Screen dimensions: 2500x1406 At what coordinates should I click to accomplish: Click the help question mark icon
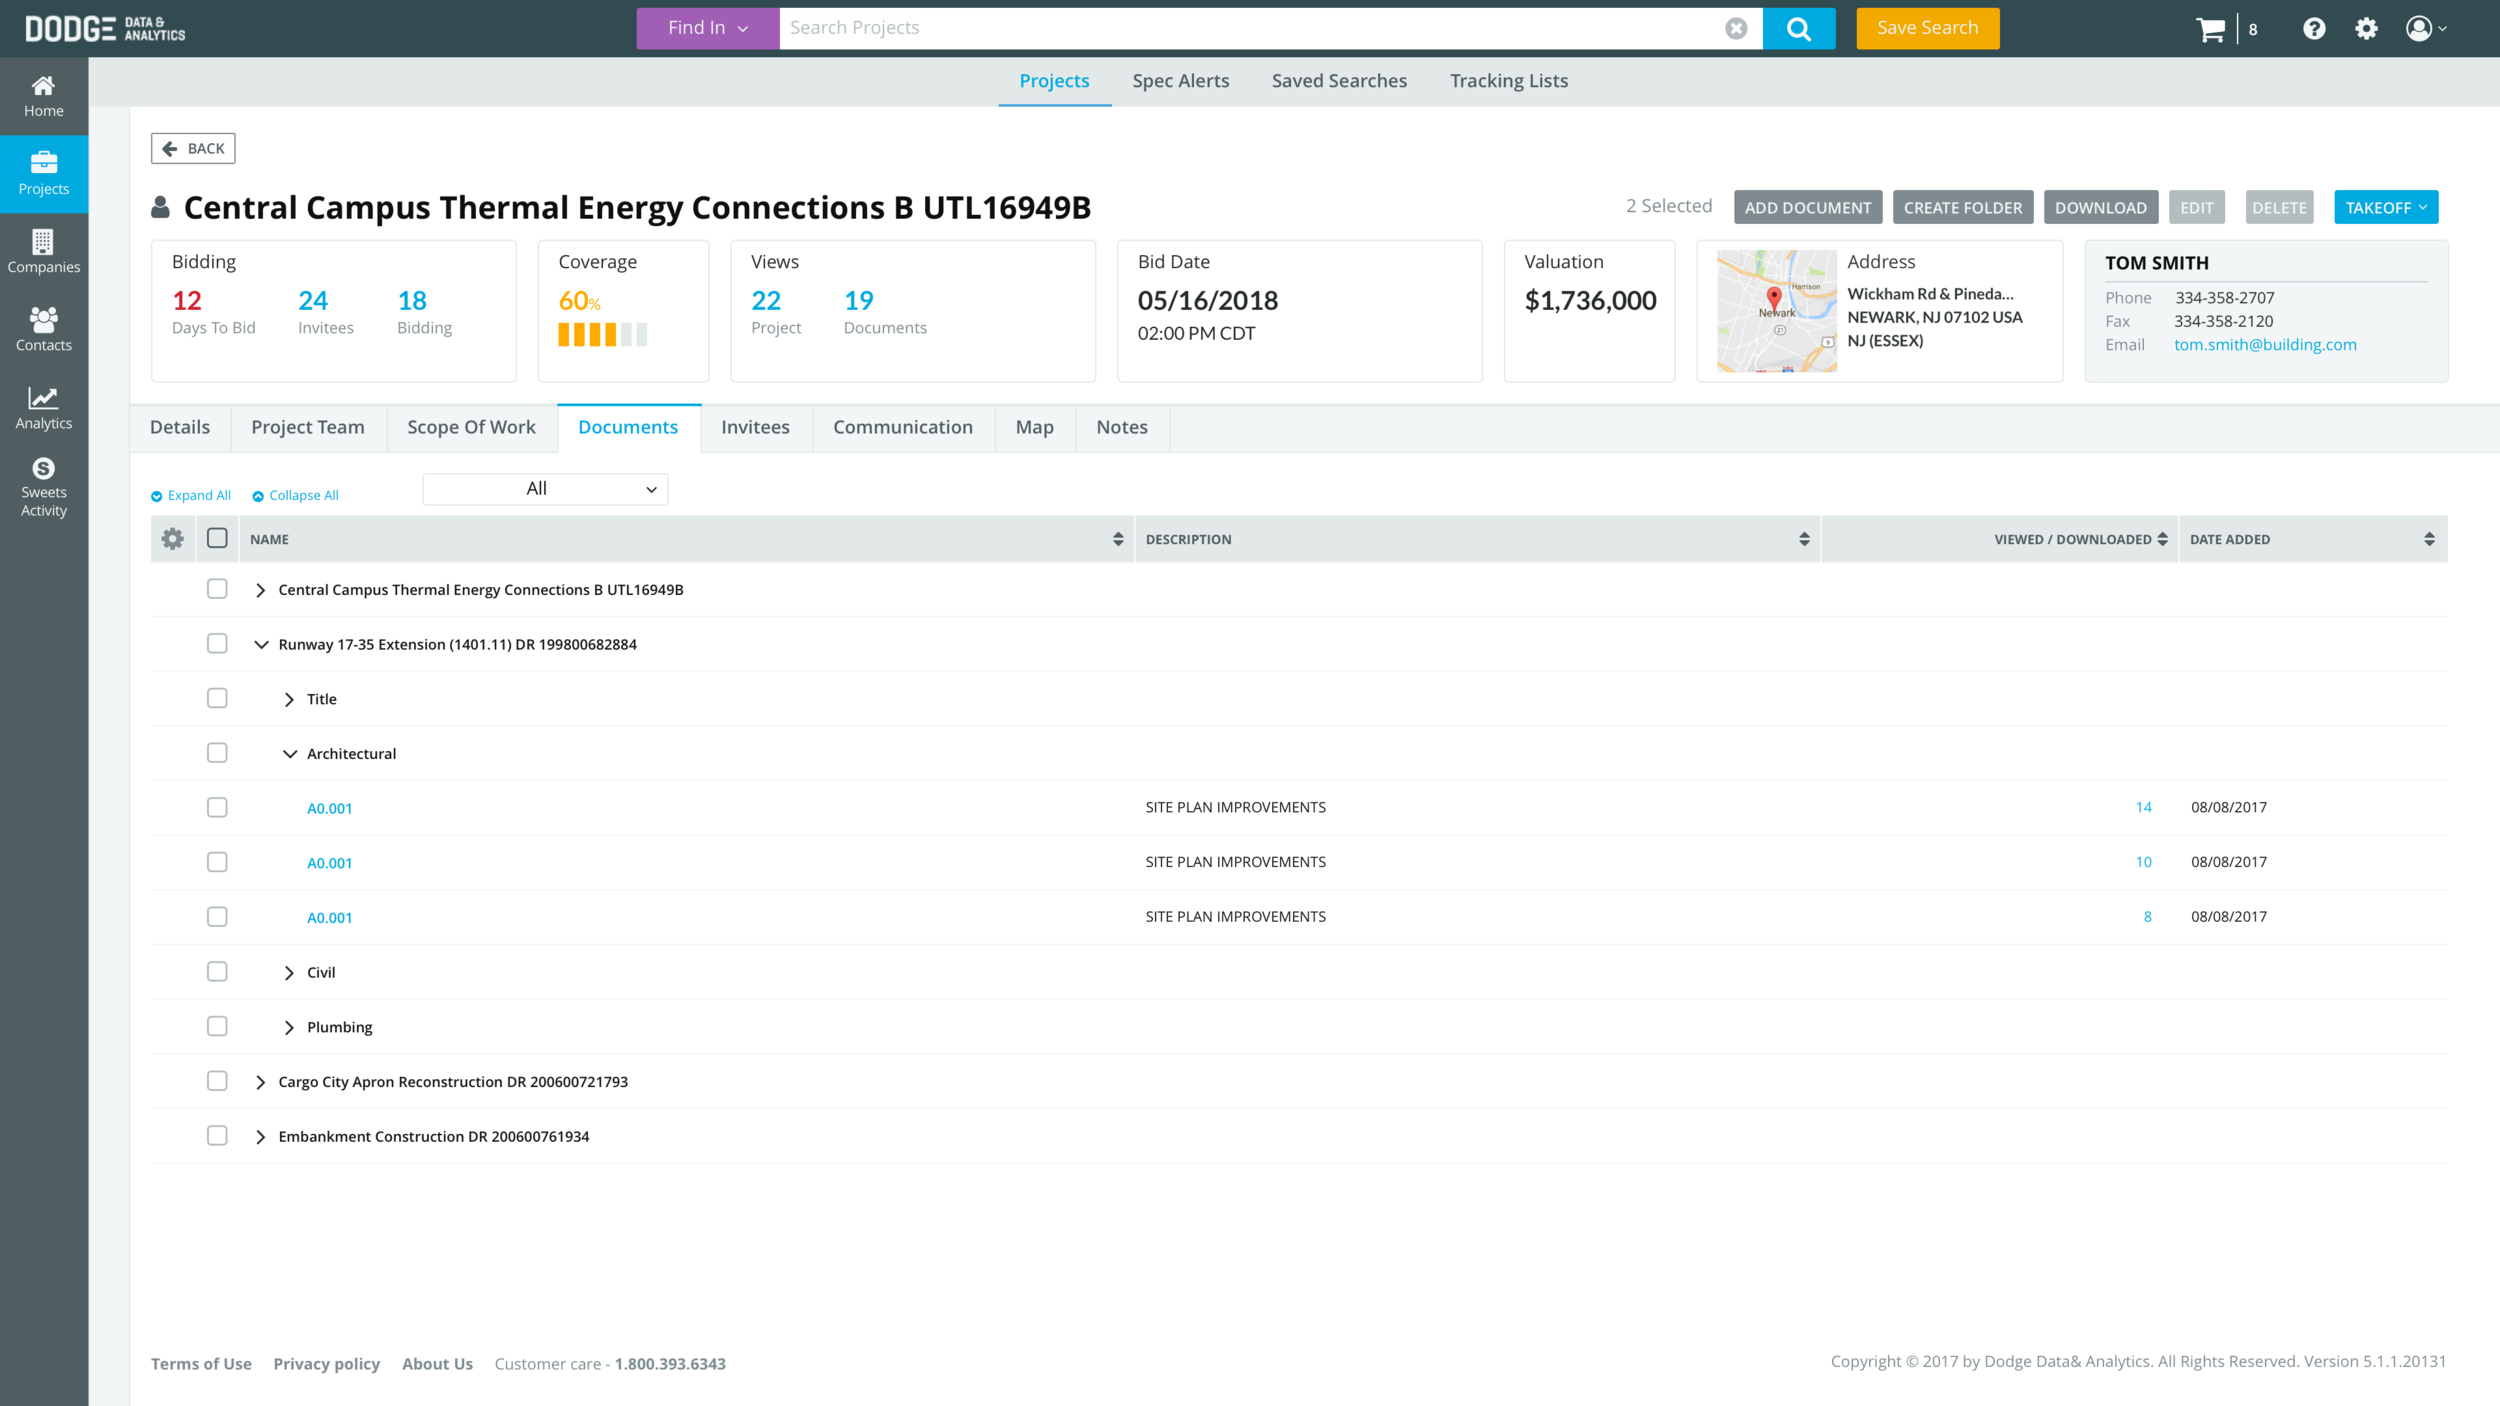(x=2314, y=29)
